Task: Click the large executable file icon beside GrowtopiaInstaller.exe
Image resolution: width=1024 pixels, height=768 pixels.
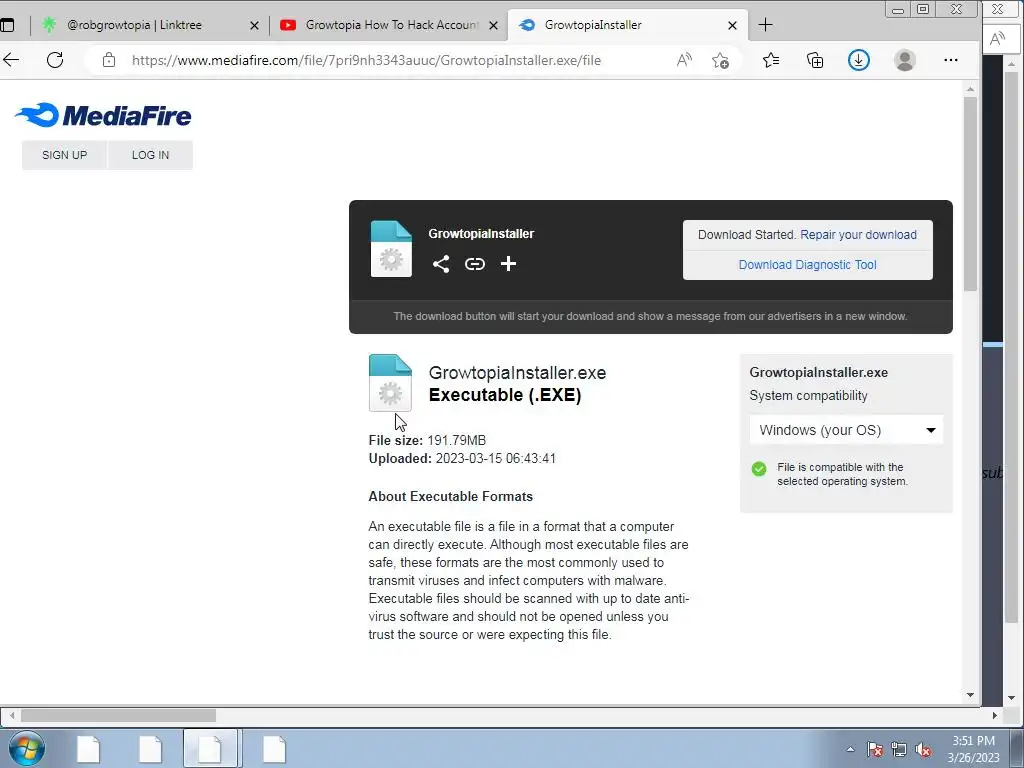Action: pyautogui.click(x=391, y=383)
